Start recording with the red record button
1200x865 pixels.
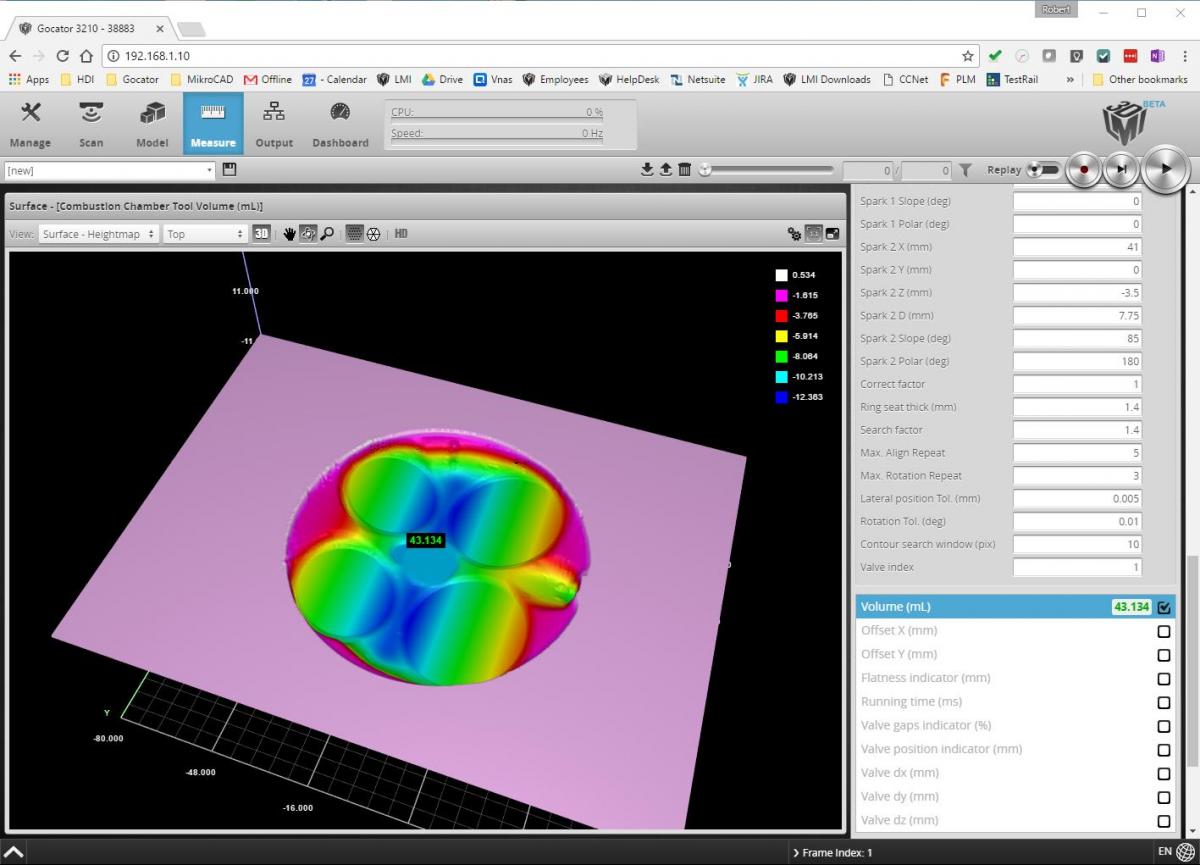point(1083,170)
